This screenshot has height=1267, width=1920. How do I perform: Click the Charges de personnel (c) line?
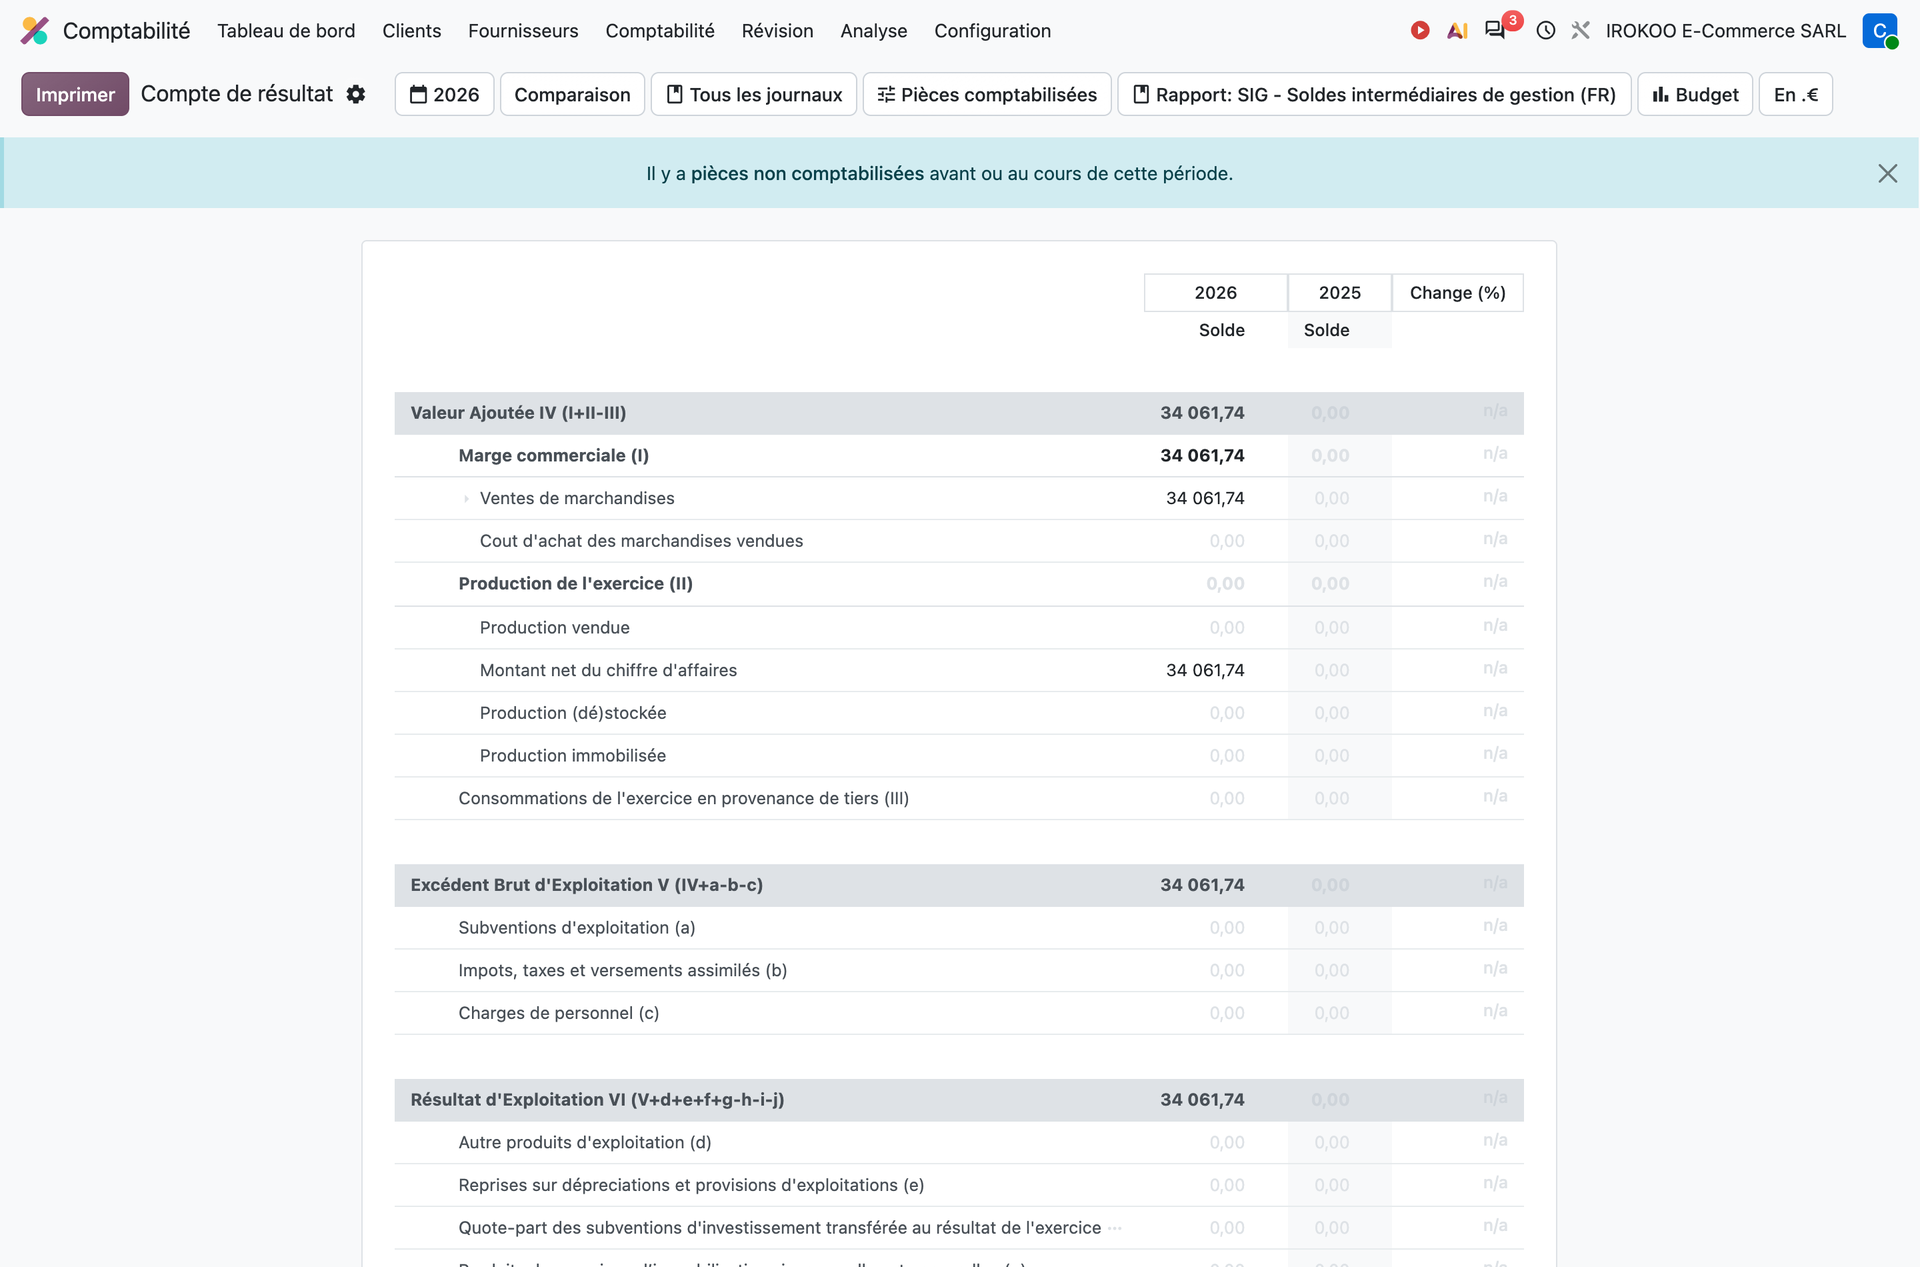(x=959, y=1013)
